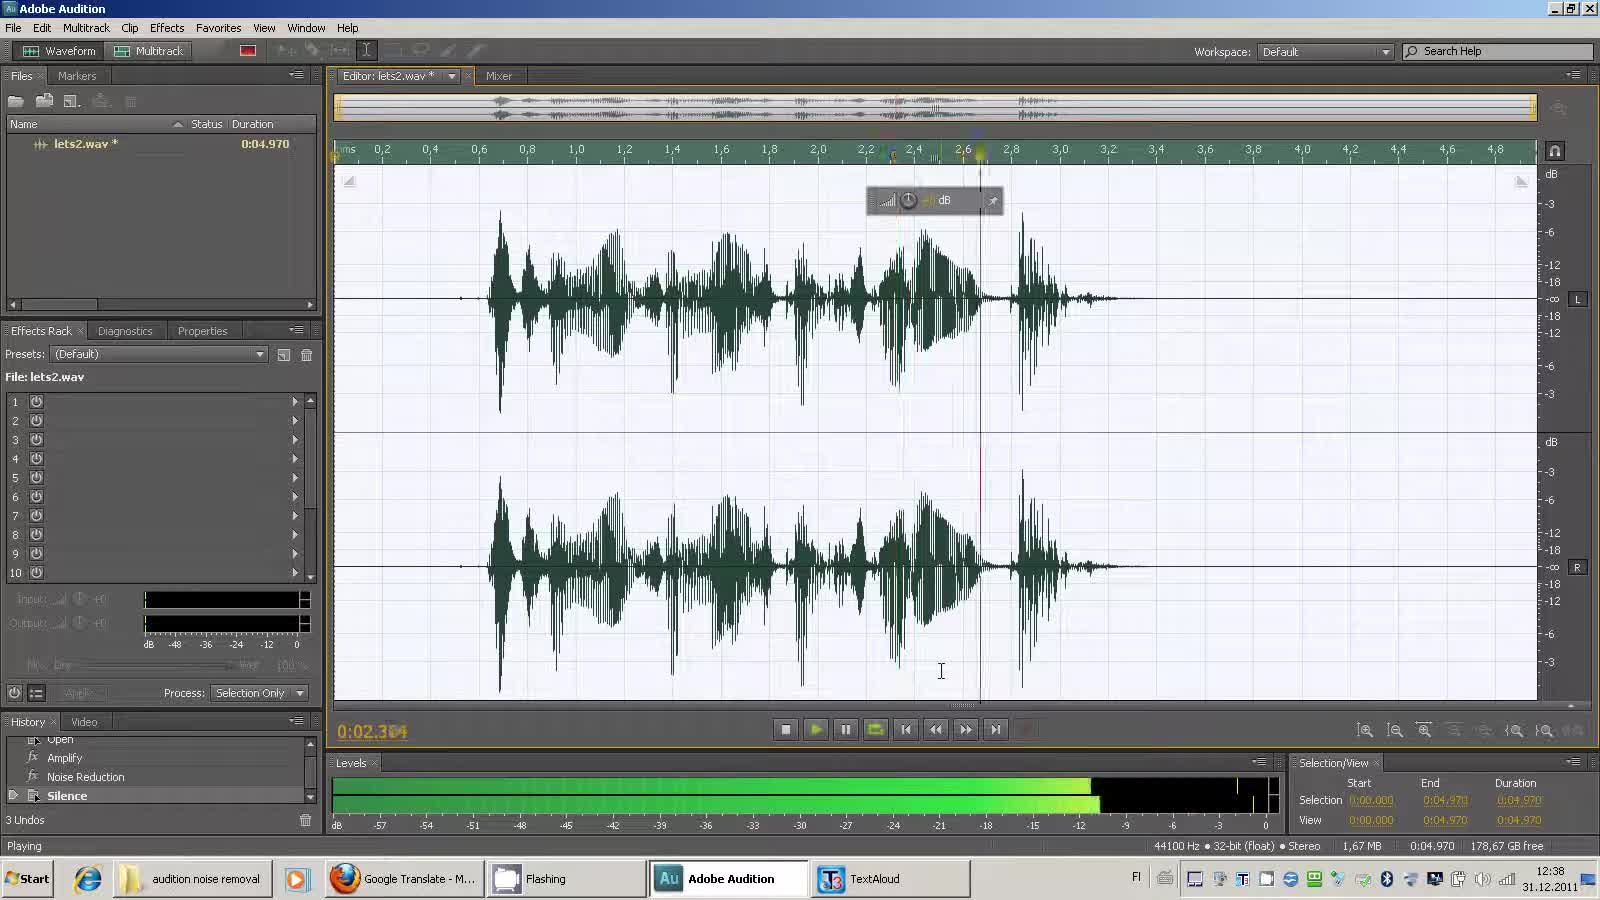The height and width of the screenshot is (900, 1600).
Task: Open Files panel options menu
Action: tap(296, 75)
